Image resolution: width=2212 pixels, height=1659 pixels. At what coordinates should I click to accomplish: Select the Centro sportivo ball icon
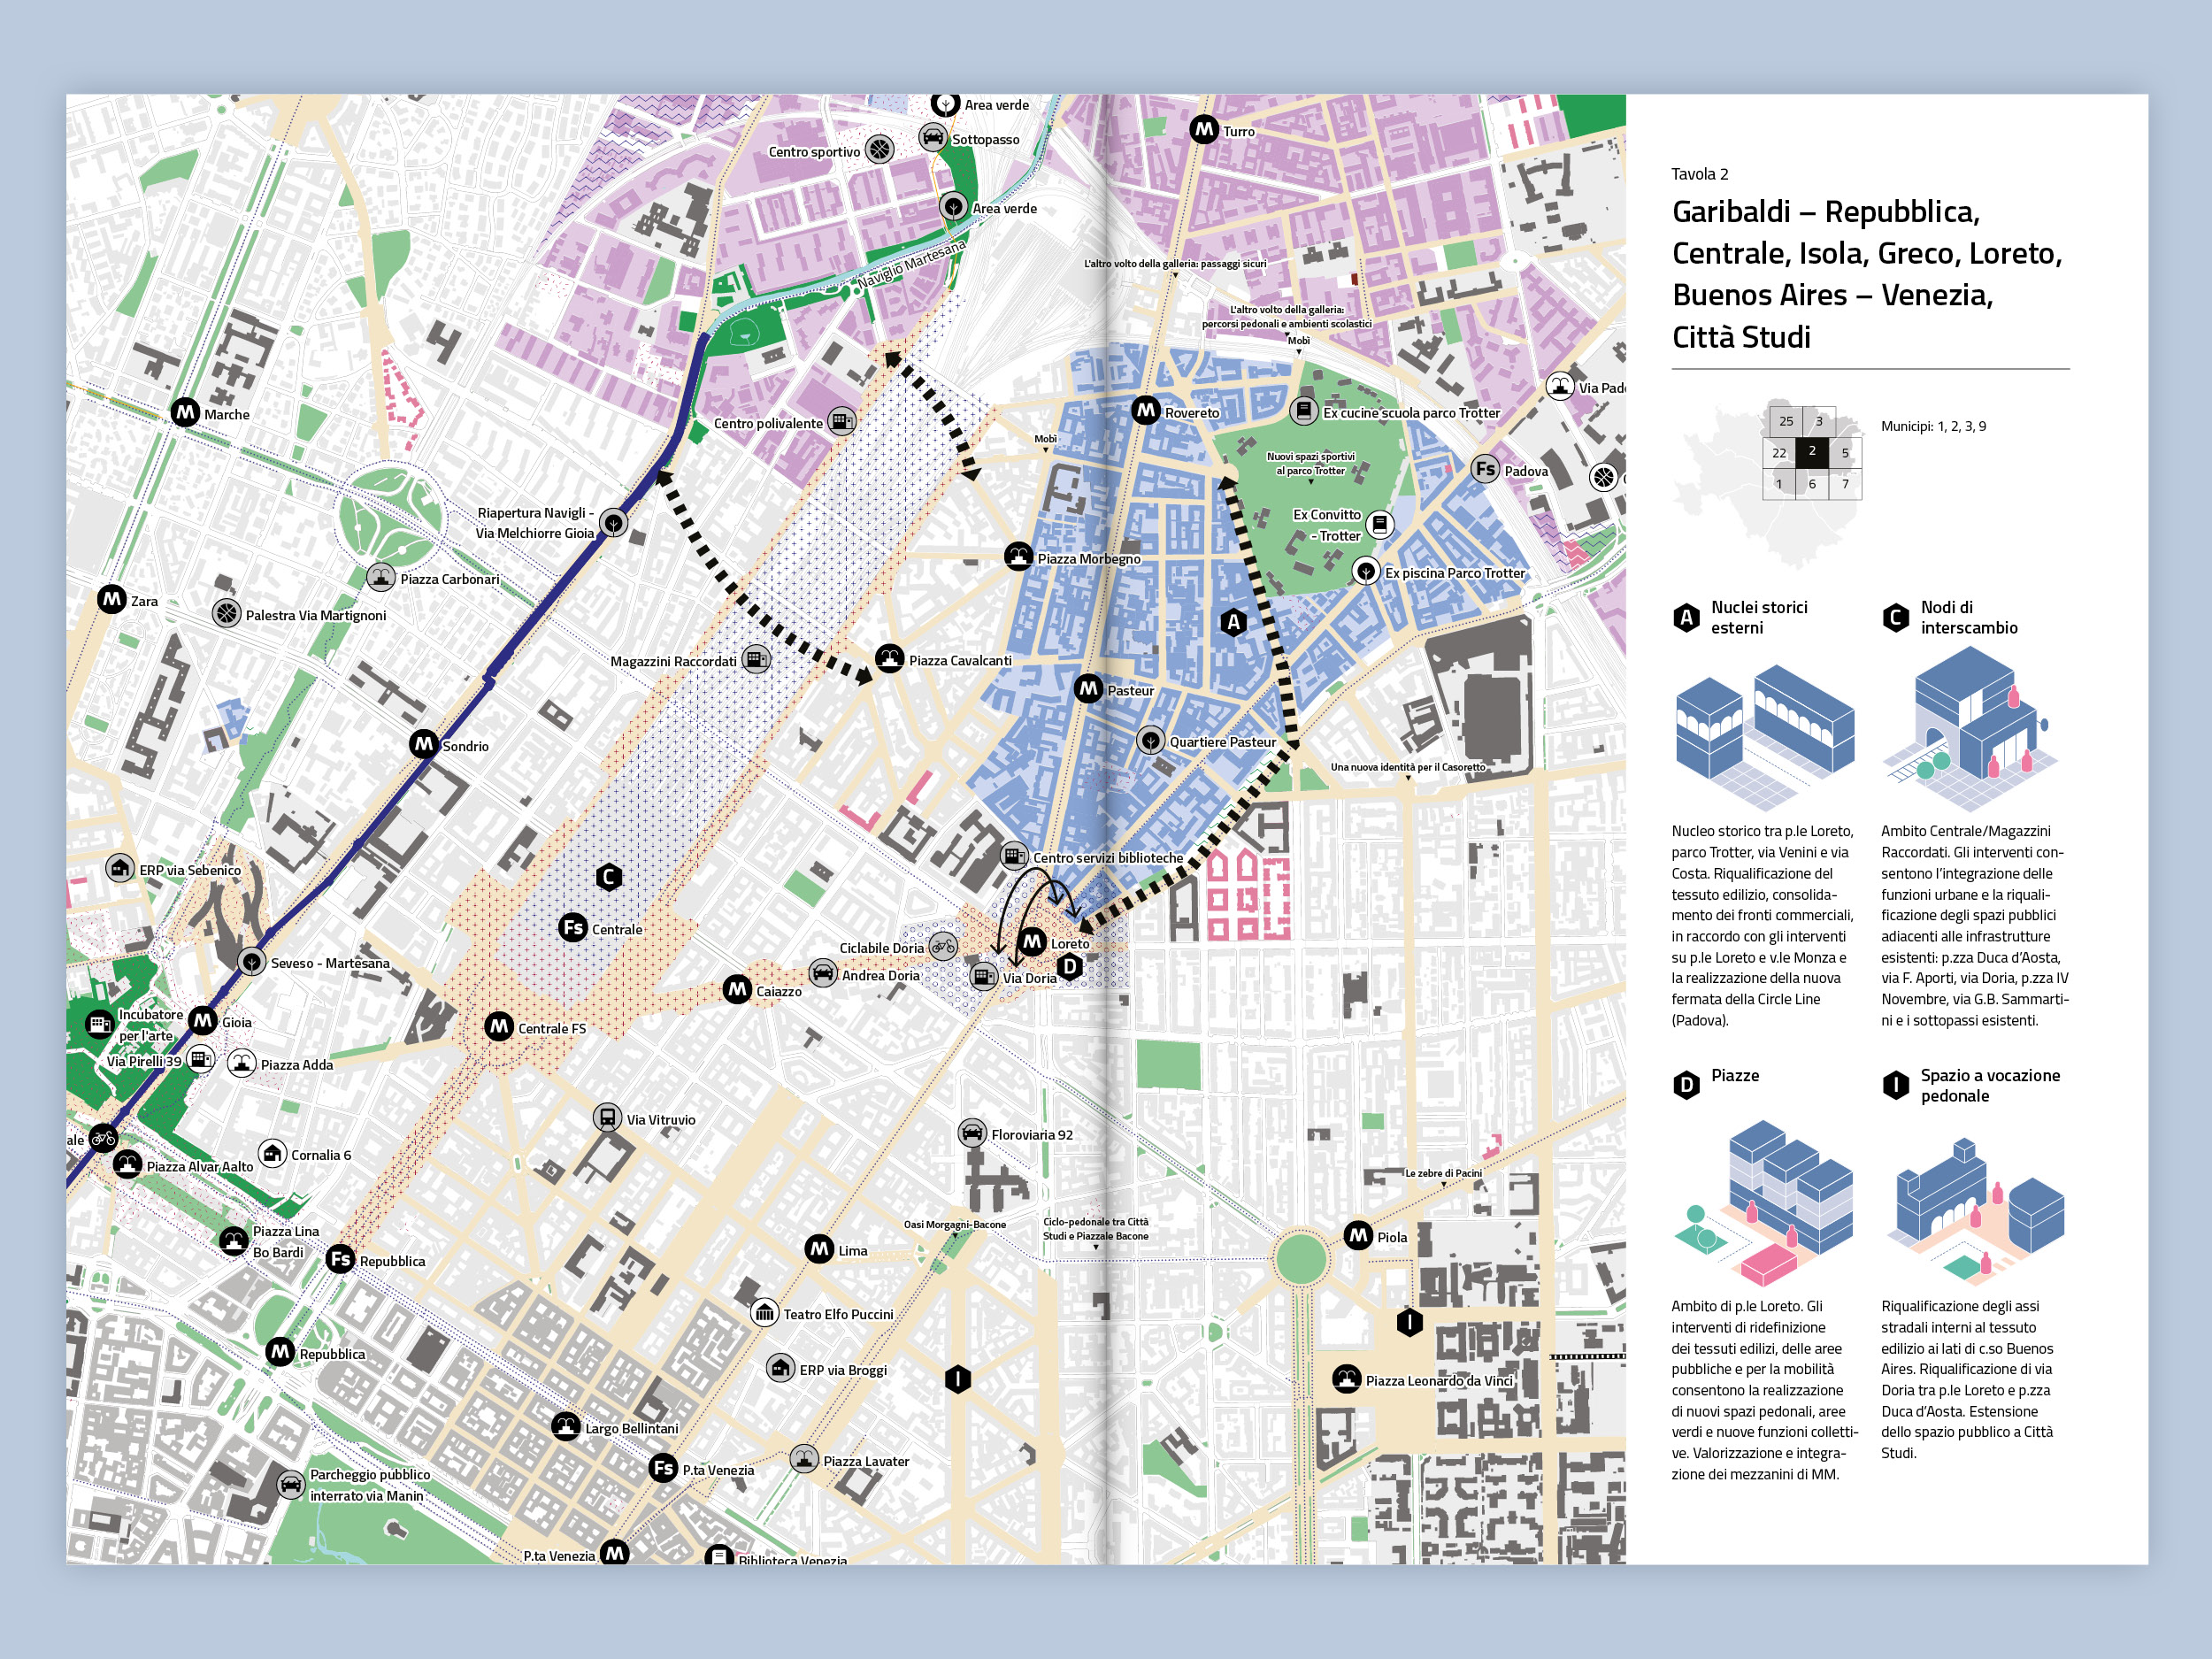(x=879, y=149)
